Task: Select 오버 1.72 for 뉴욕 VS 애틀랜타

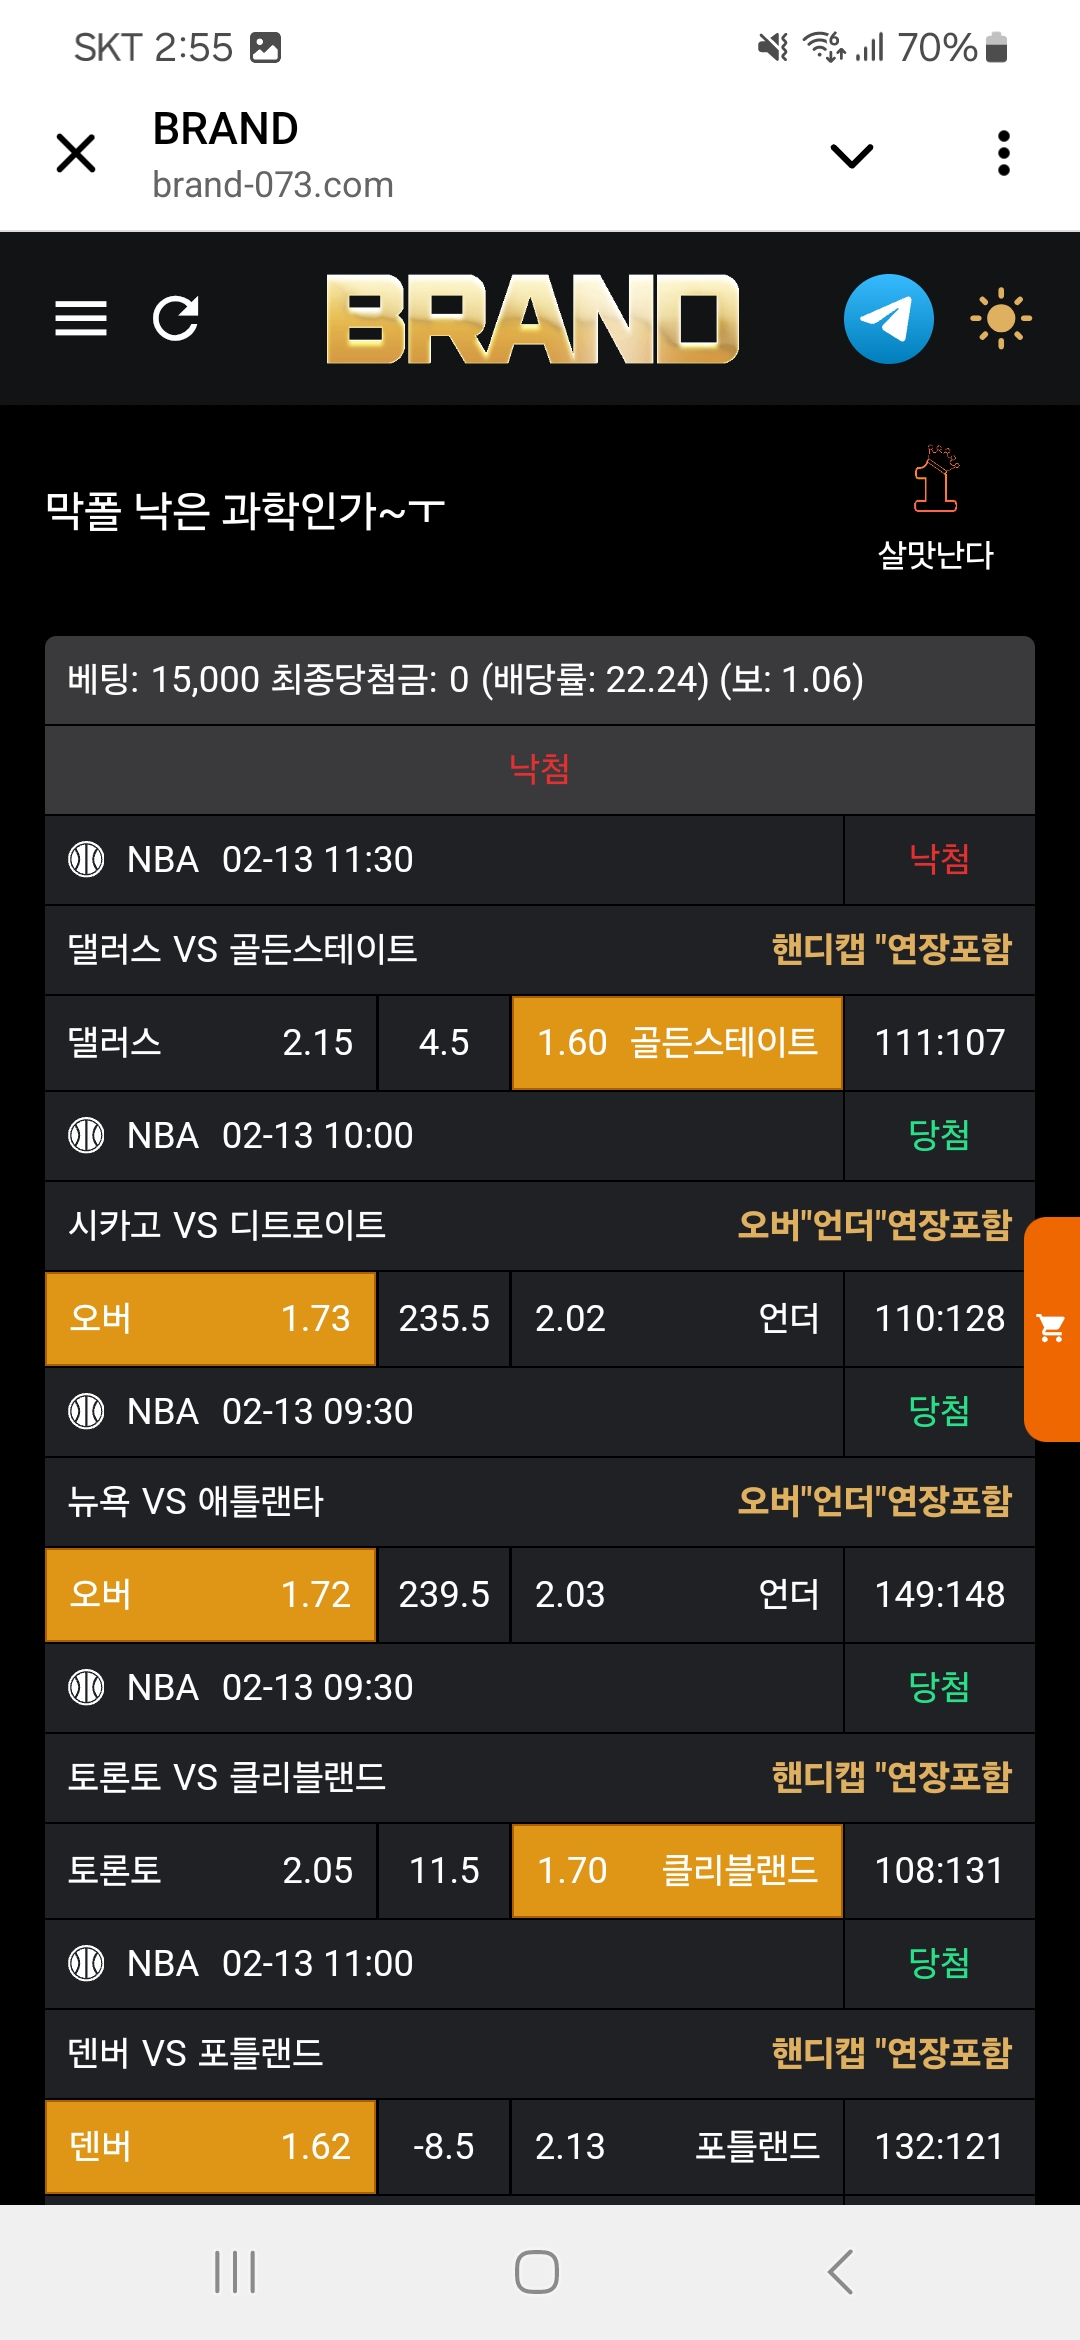Action: [210, 1594]
